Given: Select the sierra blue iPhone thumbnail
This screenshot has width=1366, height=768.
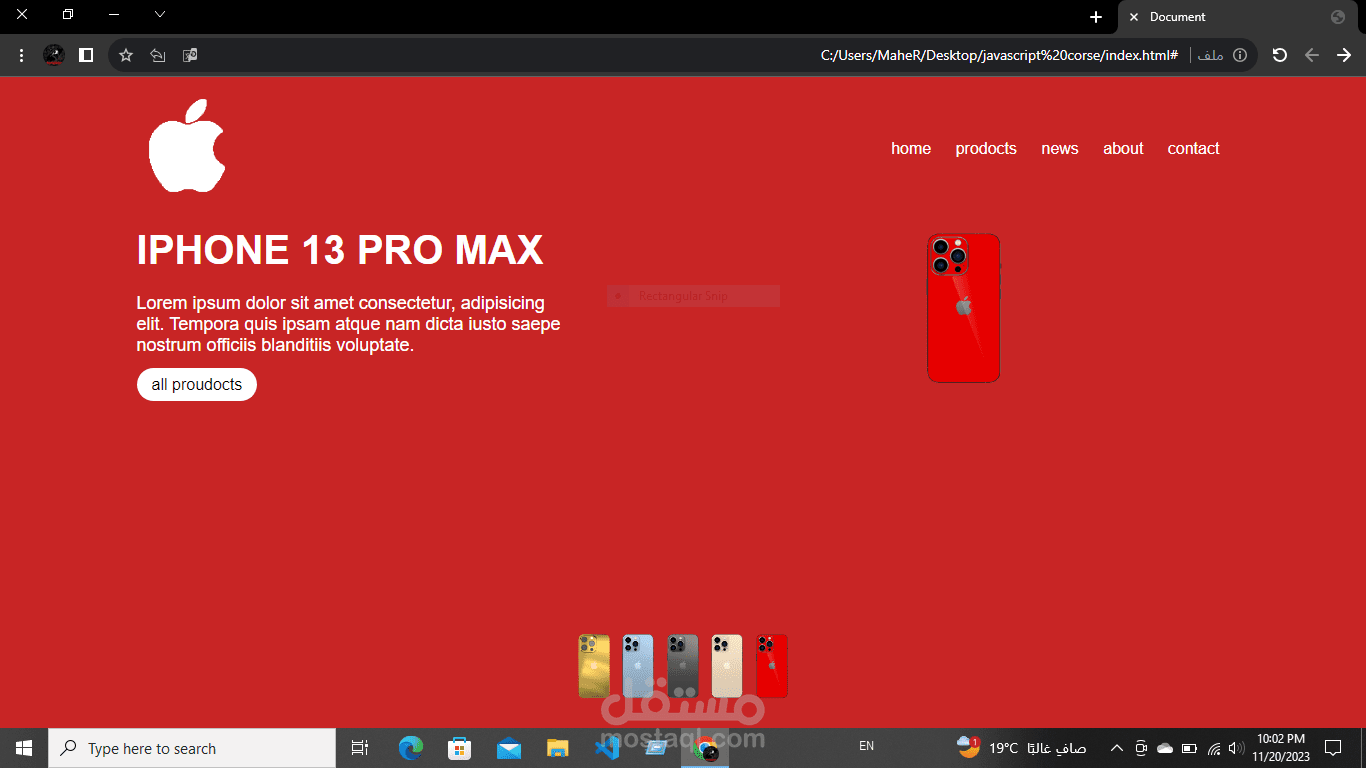Looking at the screenshot, I should tap(638, 666).
